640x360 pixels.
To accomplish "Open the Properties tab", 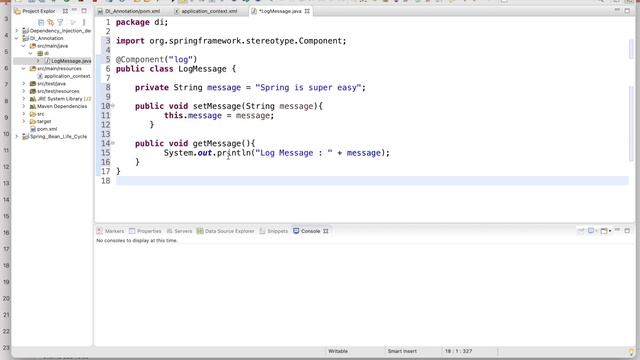I will (x=145, y=231).
